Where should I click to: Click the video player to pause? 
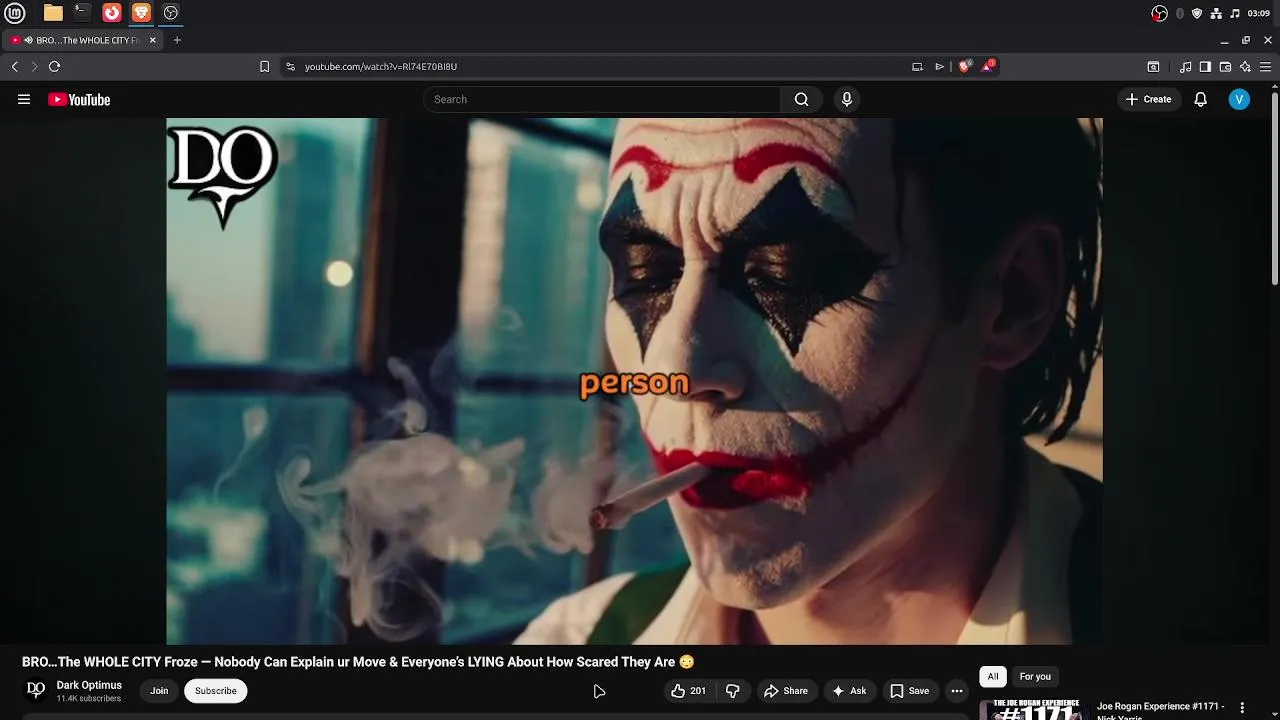point(634,381)
